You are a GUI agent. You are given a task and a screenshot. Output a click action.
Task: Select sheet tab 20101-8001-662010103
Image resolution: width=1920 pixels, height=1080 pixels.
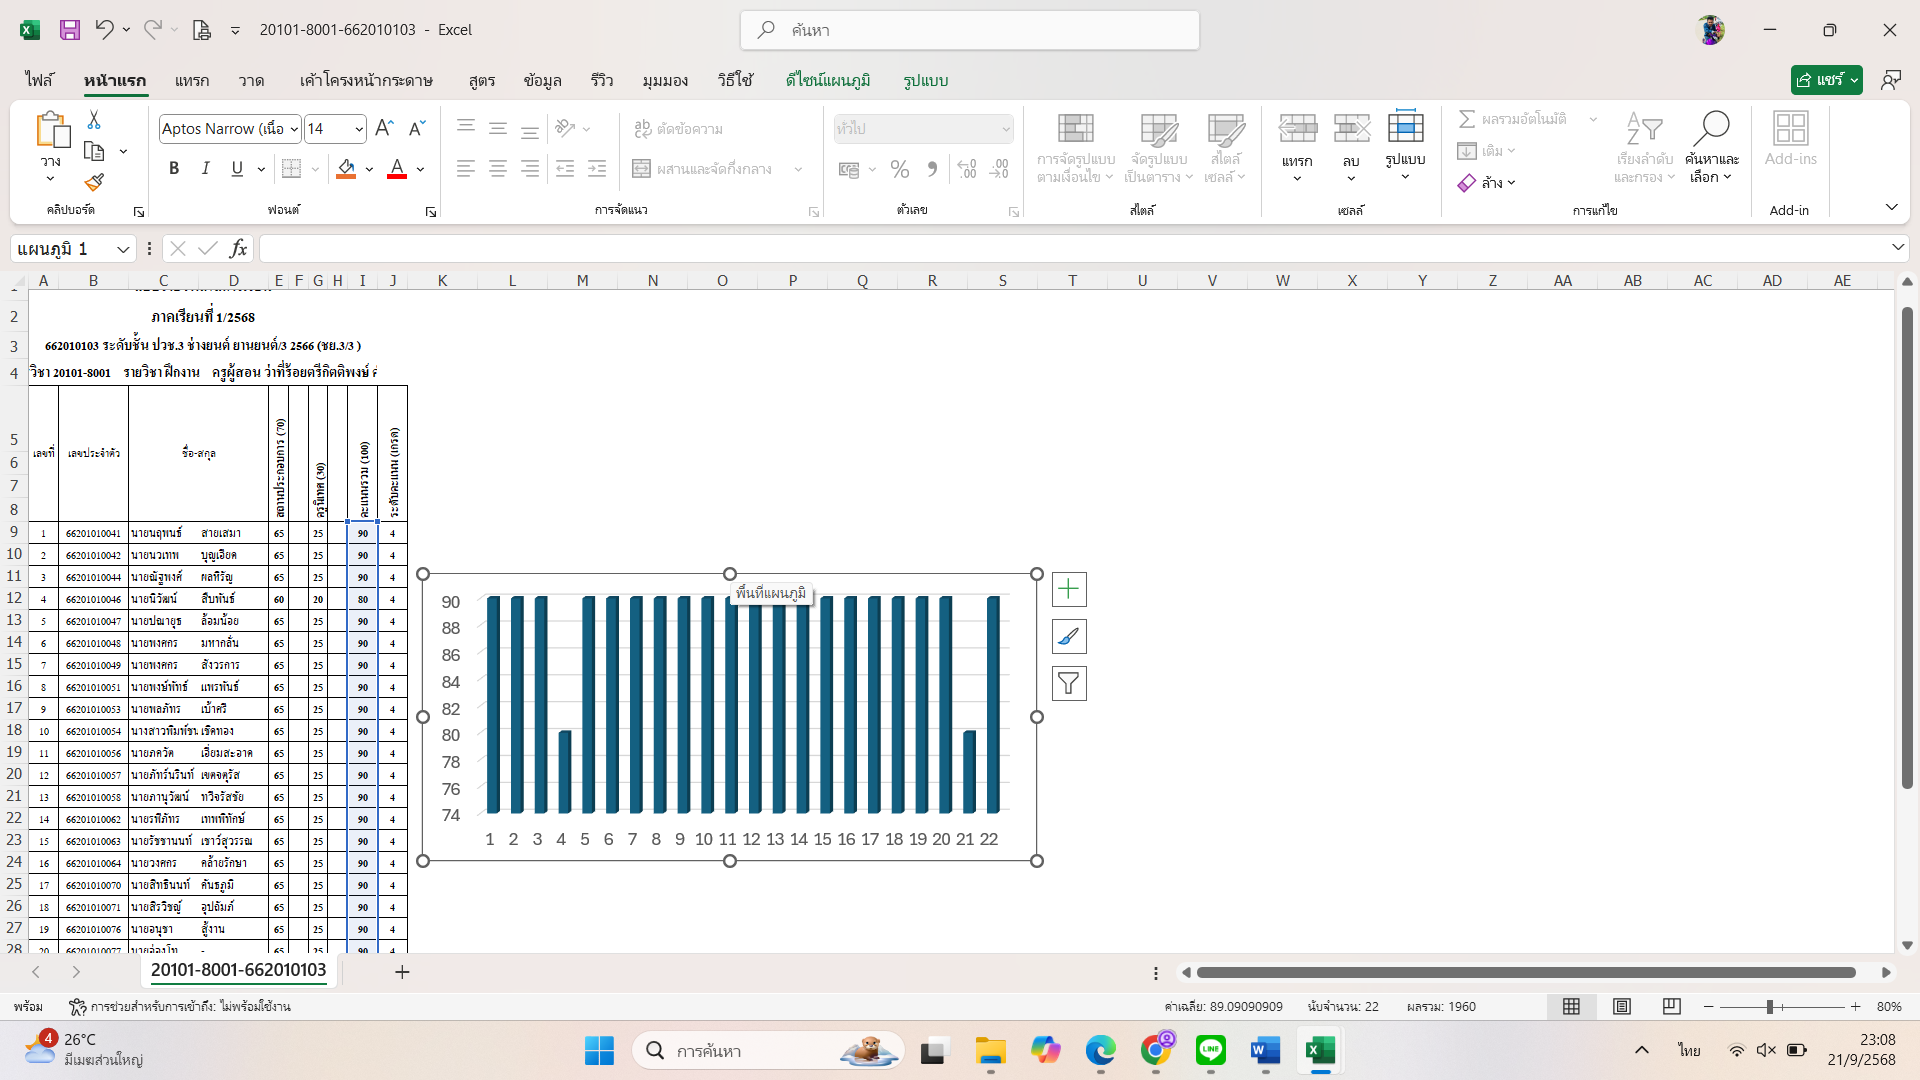tap(238, 970)
